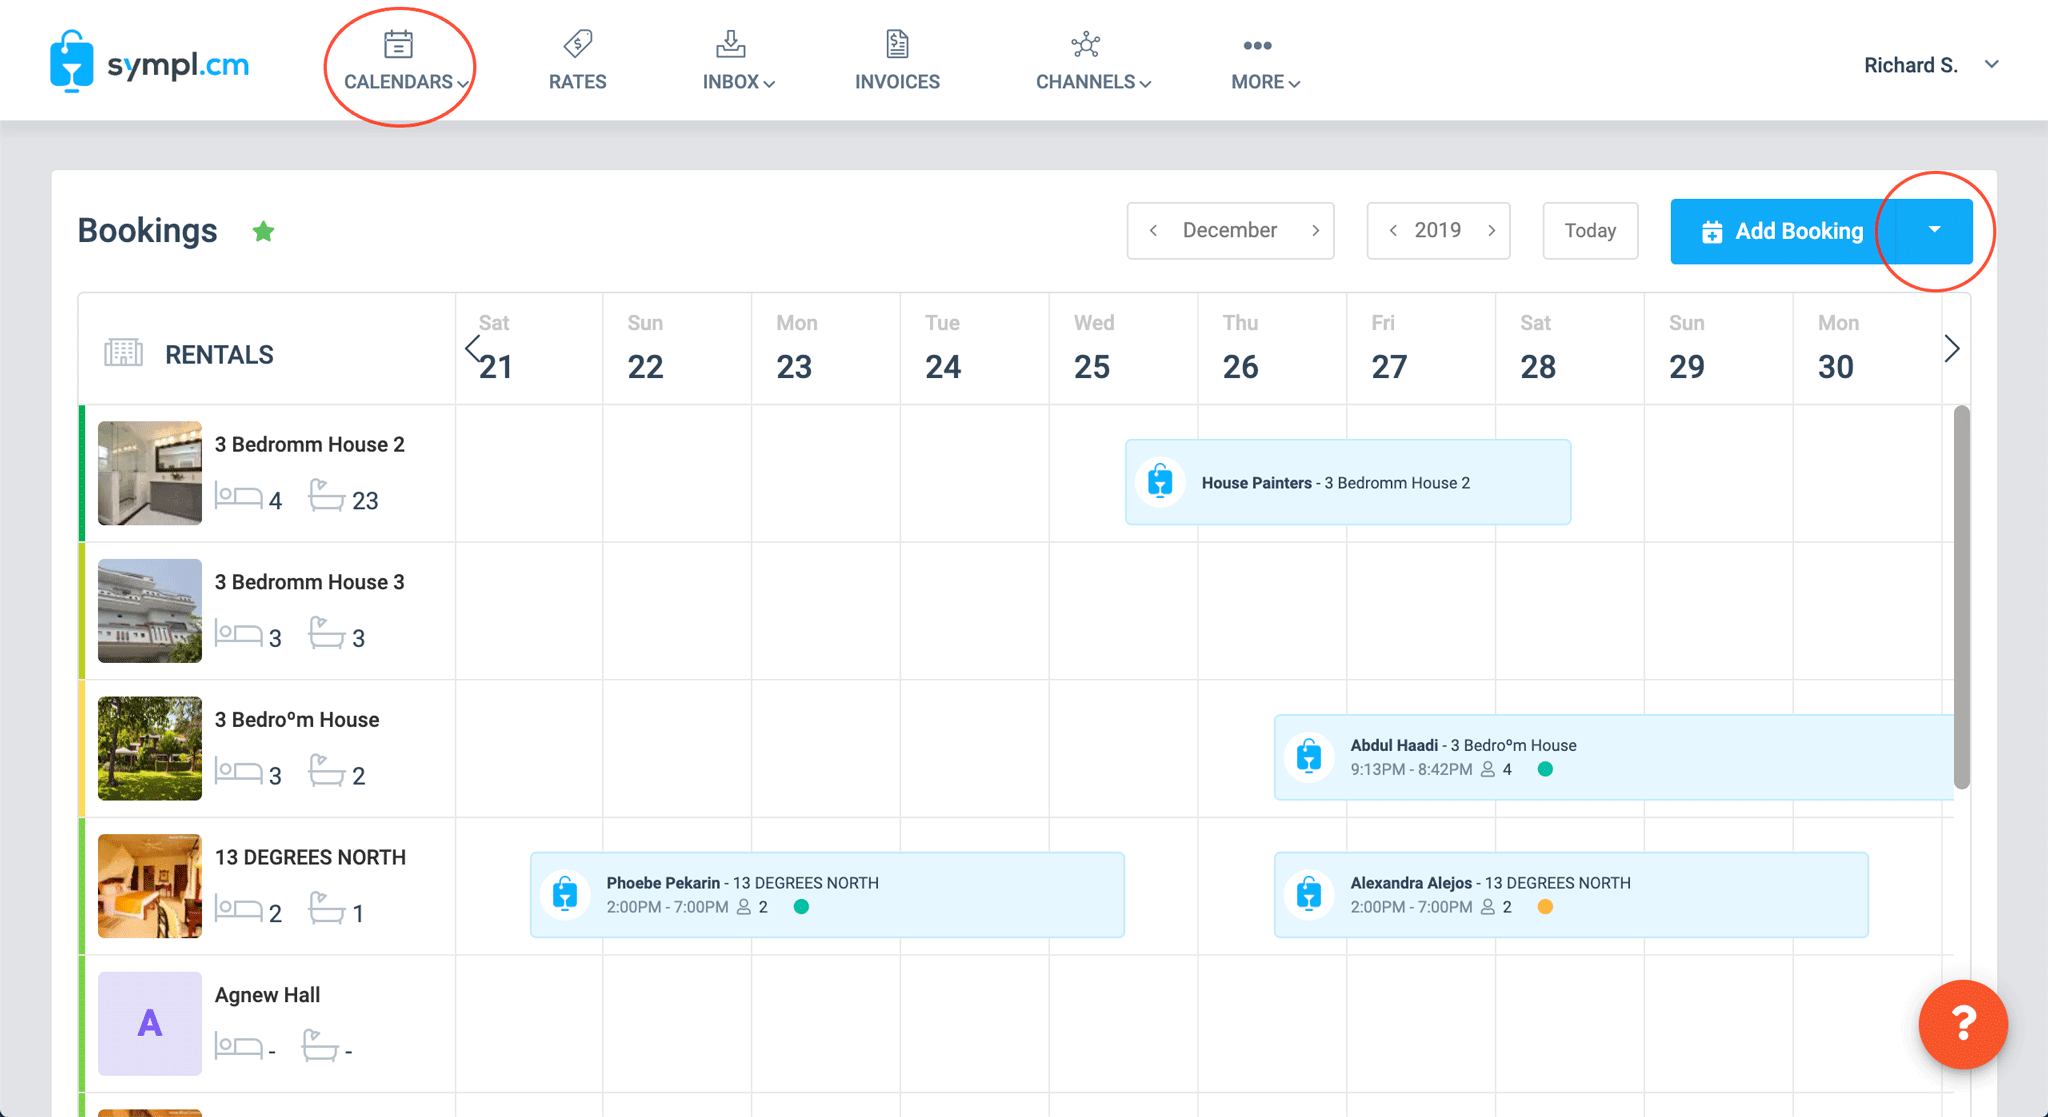Open the Channels menu
Image resolution: width=2048 pixels, height=1117 pixels.
[x=1093, y=62]
